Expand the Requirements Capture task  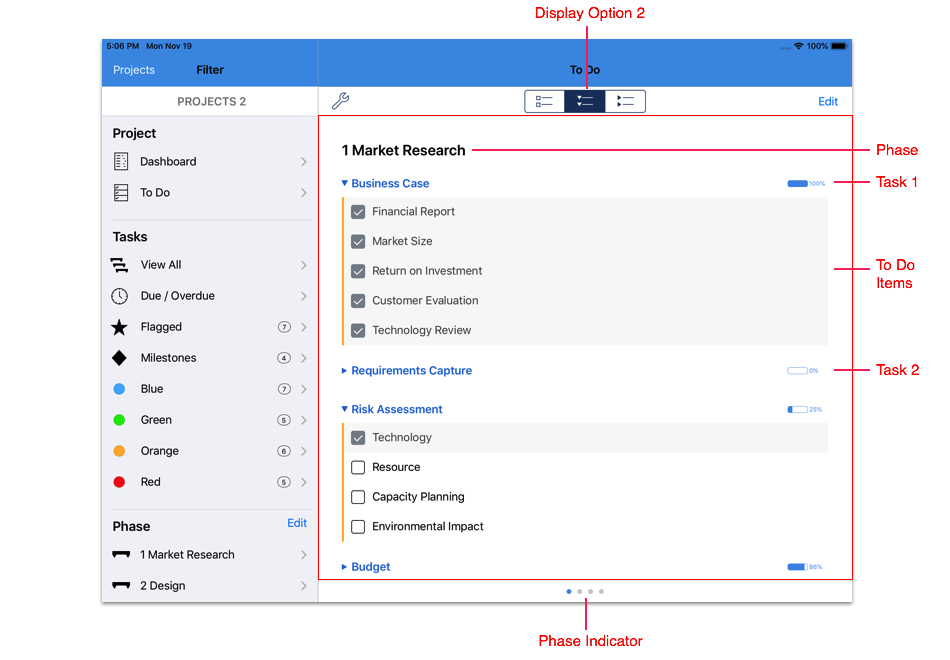(345, 371)
